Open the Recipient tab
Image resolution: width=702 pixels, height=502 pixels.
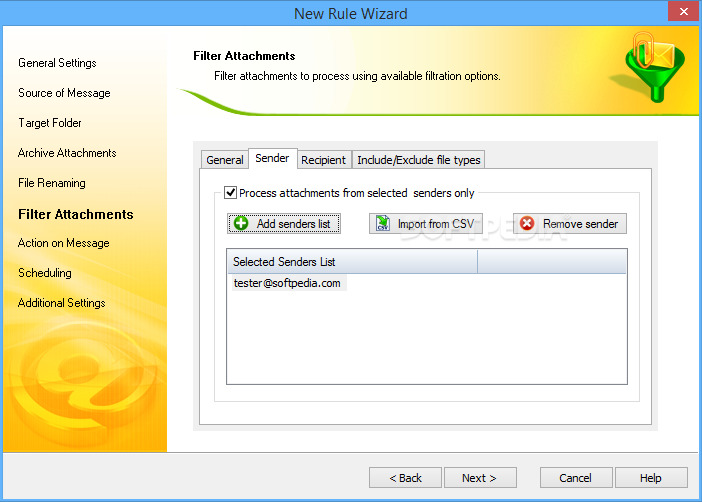pos(323,160)
